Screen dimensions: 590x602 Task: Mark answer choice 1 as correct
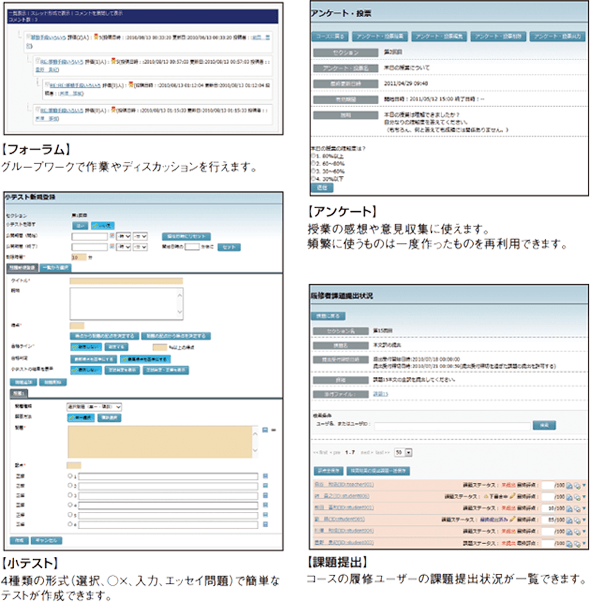pos(70,476)
